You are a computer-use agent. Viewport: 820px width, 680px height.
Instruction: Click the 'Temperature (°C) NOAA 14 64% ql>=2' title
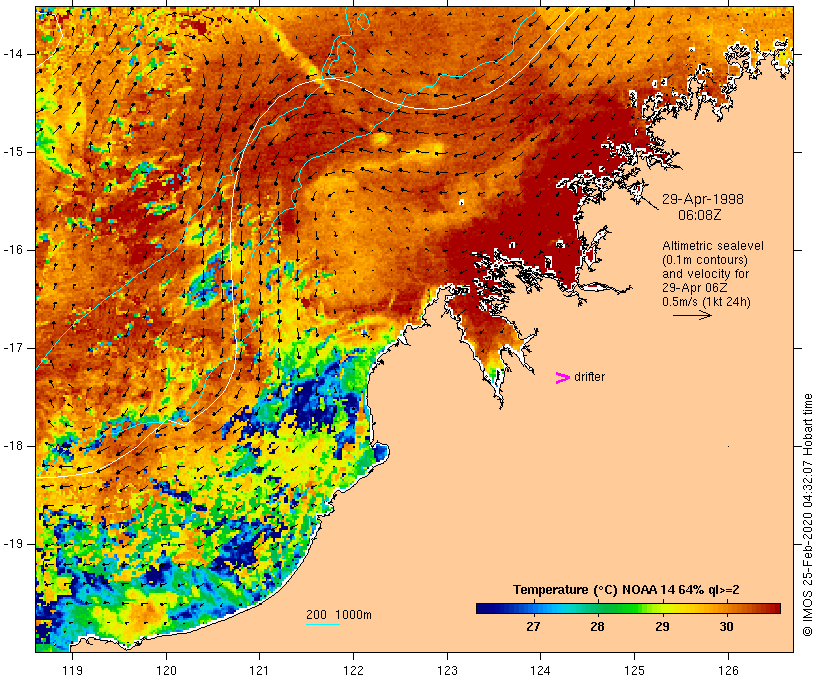coord(627,590)
